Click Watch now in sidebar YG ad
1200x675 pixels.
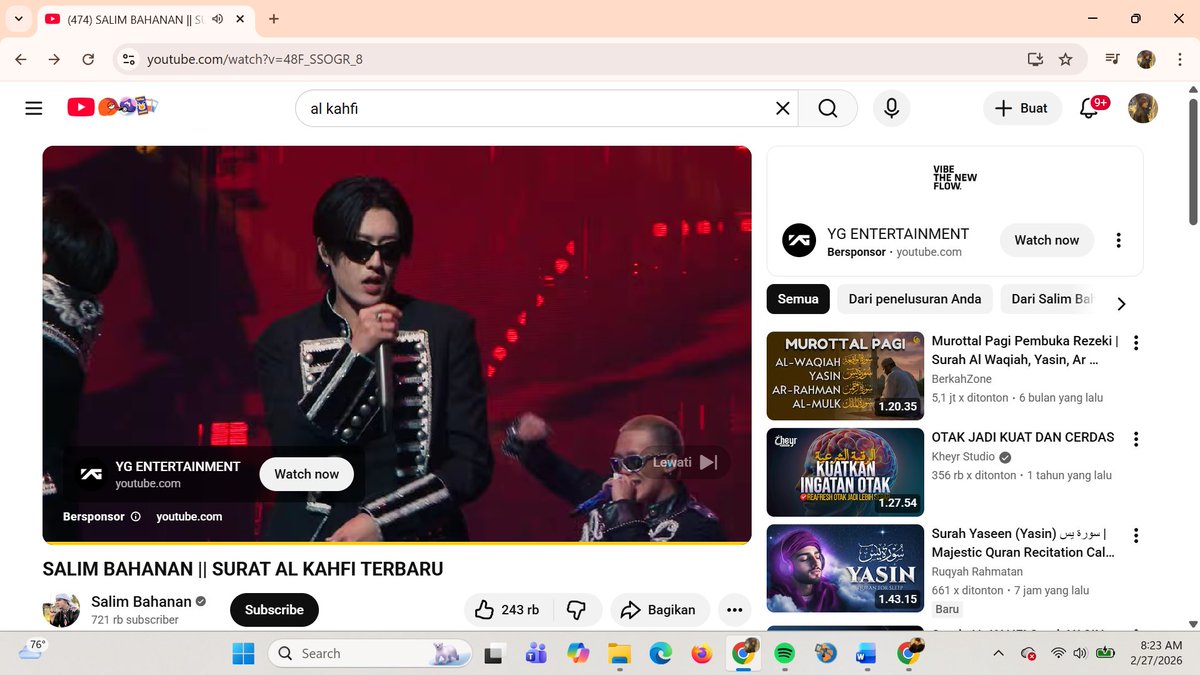(1046, 240)
